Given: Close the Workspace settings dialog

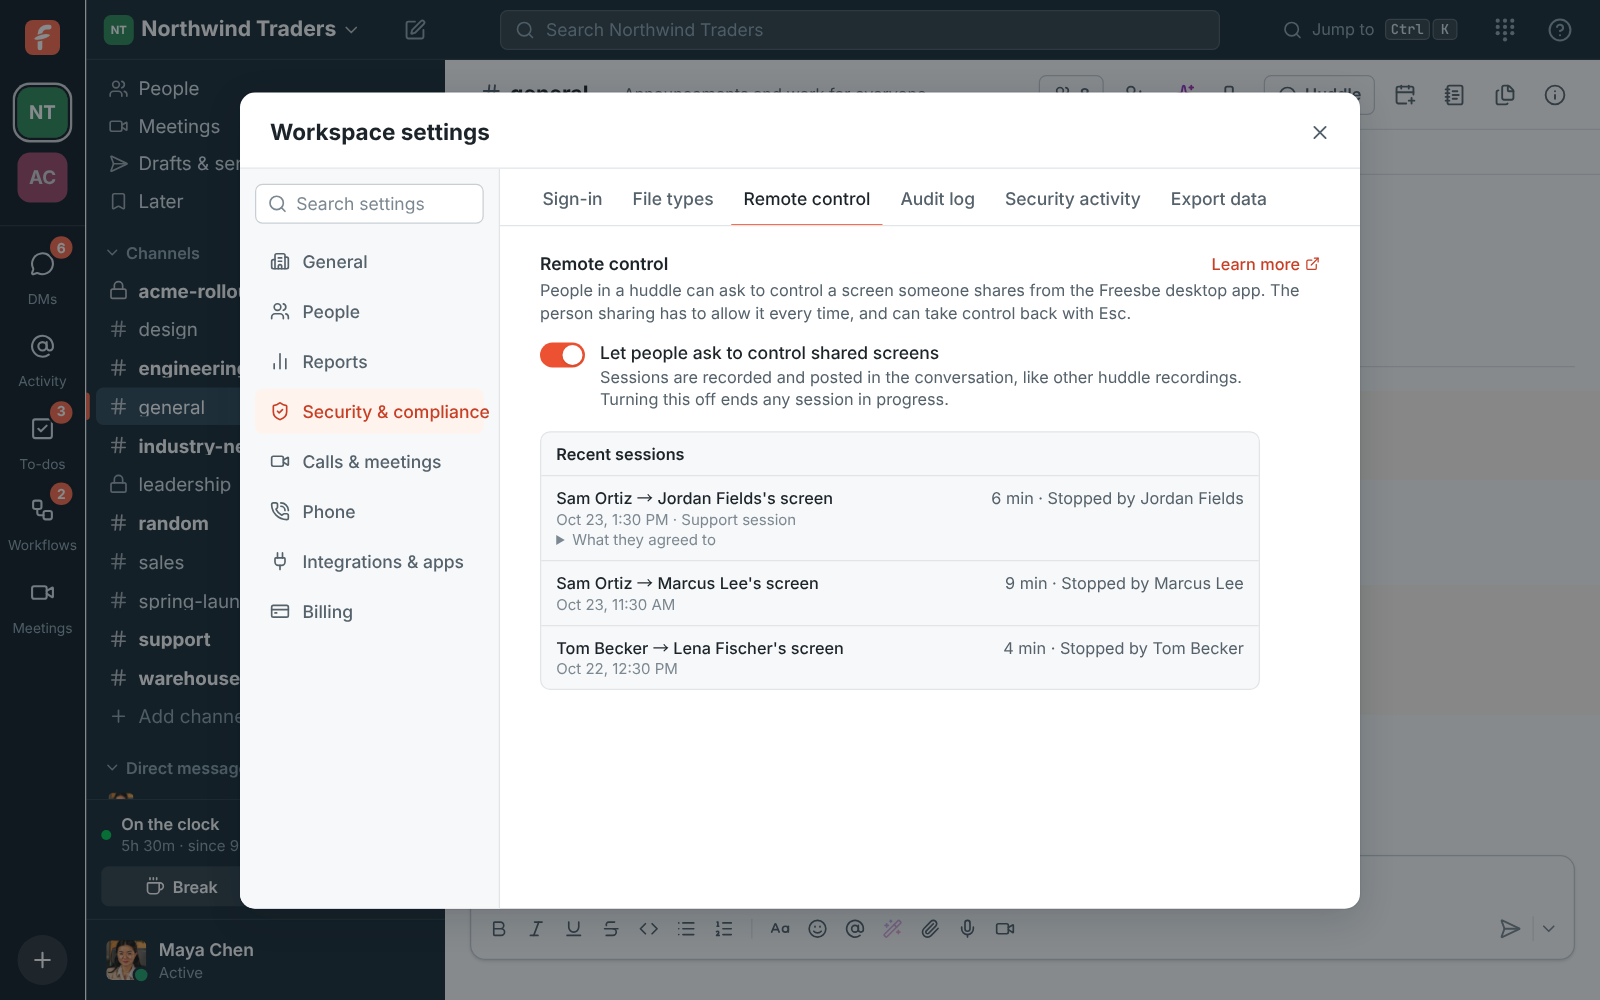Looking at the screenshot, I should (1320, 133).
